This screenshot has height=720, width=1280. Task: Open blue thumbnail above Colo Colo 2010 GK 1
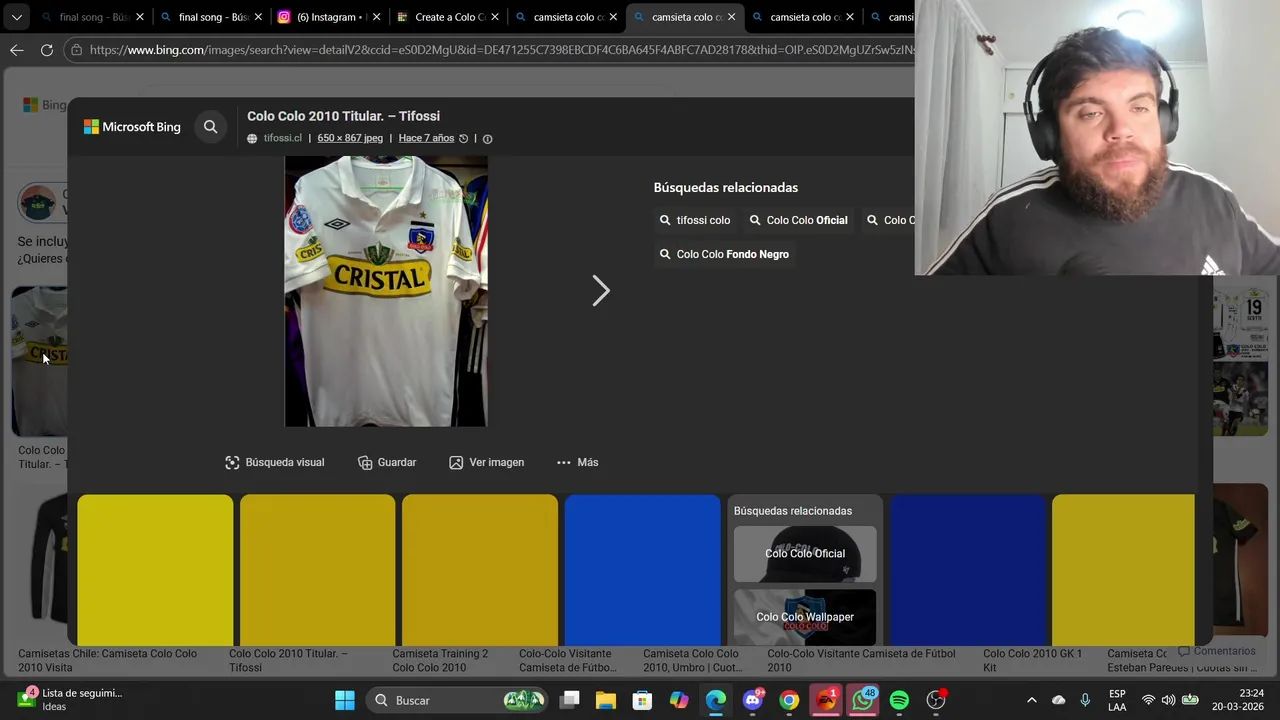tap(967, 570)
